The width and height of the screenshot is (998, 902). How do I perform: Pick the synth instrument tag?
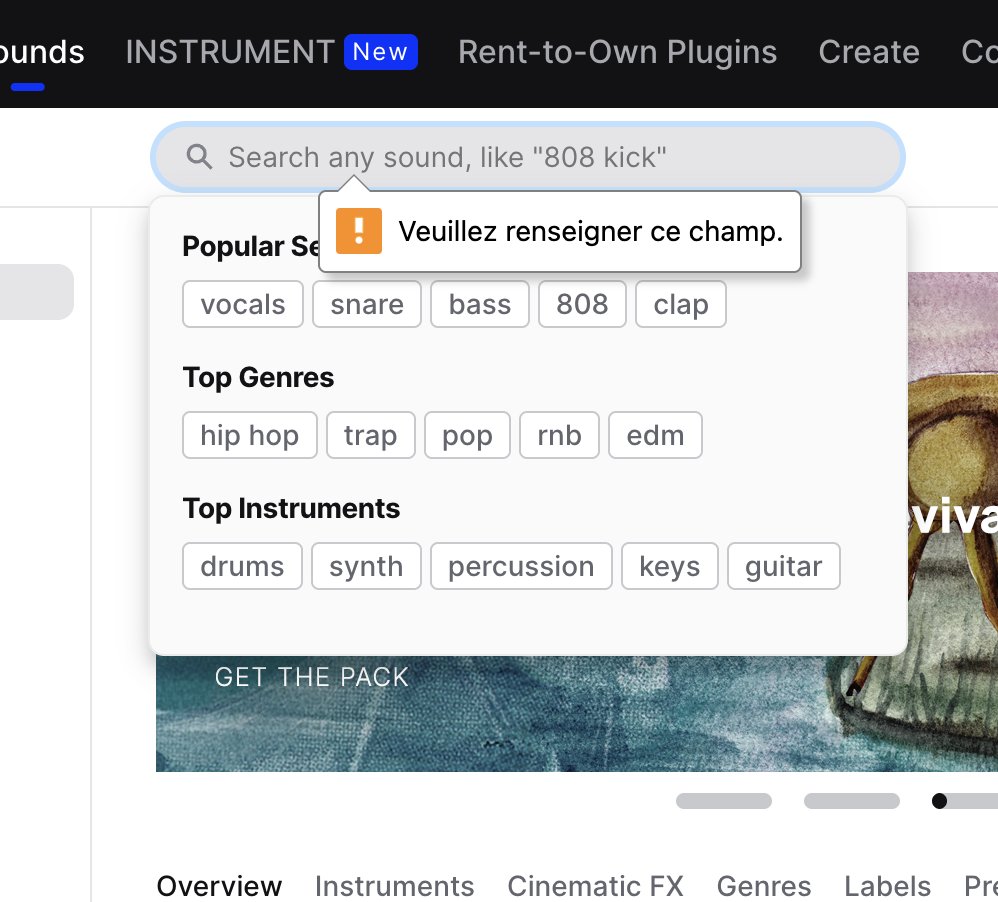pyautogui.click(x=366, y=566)
